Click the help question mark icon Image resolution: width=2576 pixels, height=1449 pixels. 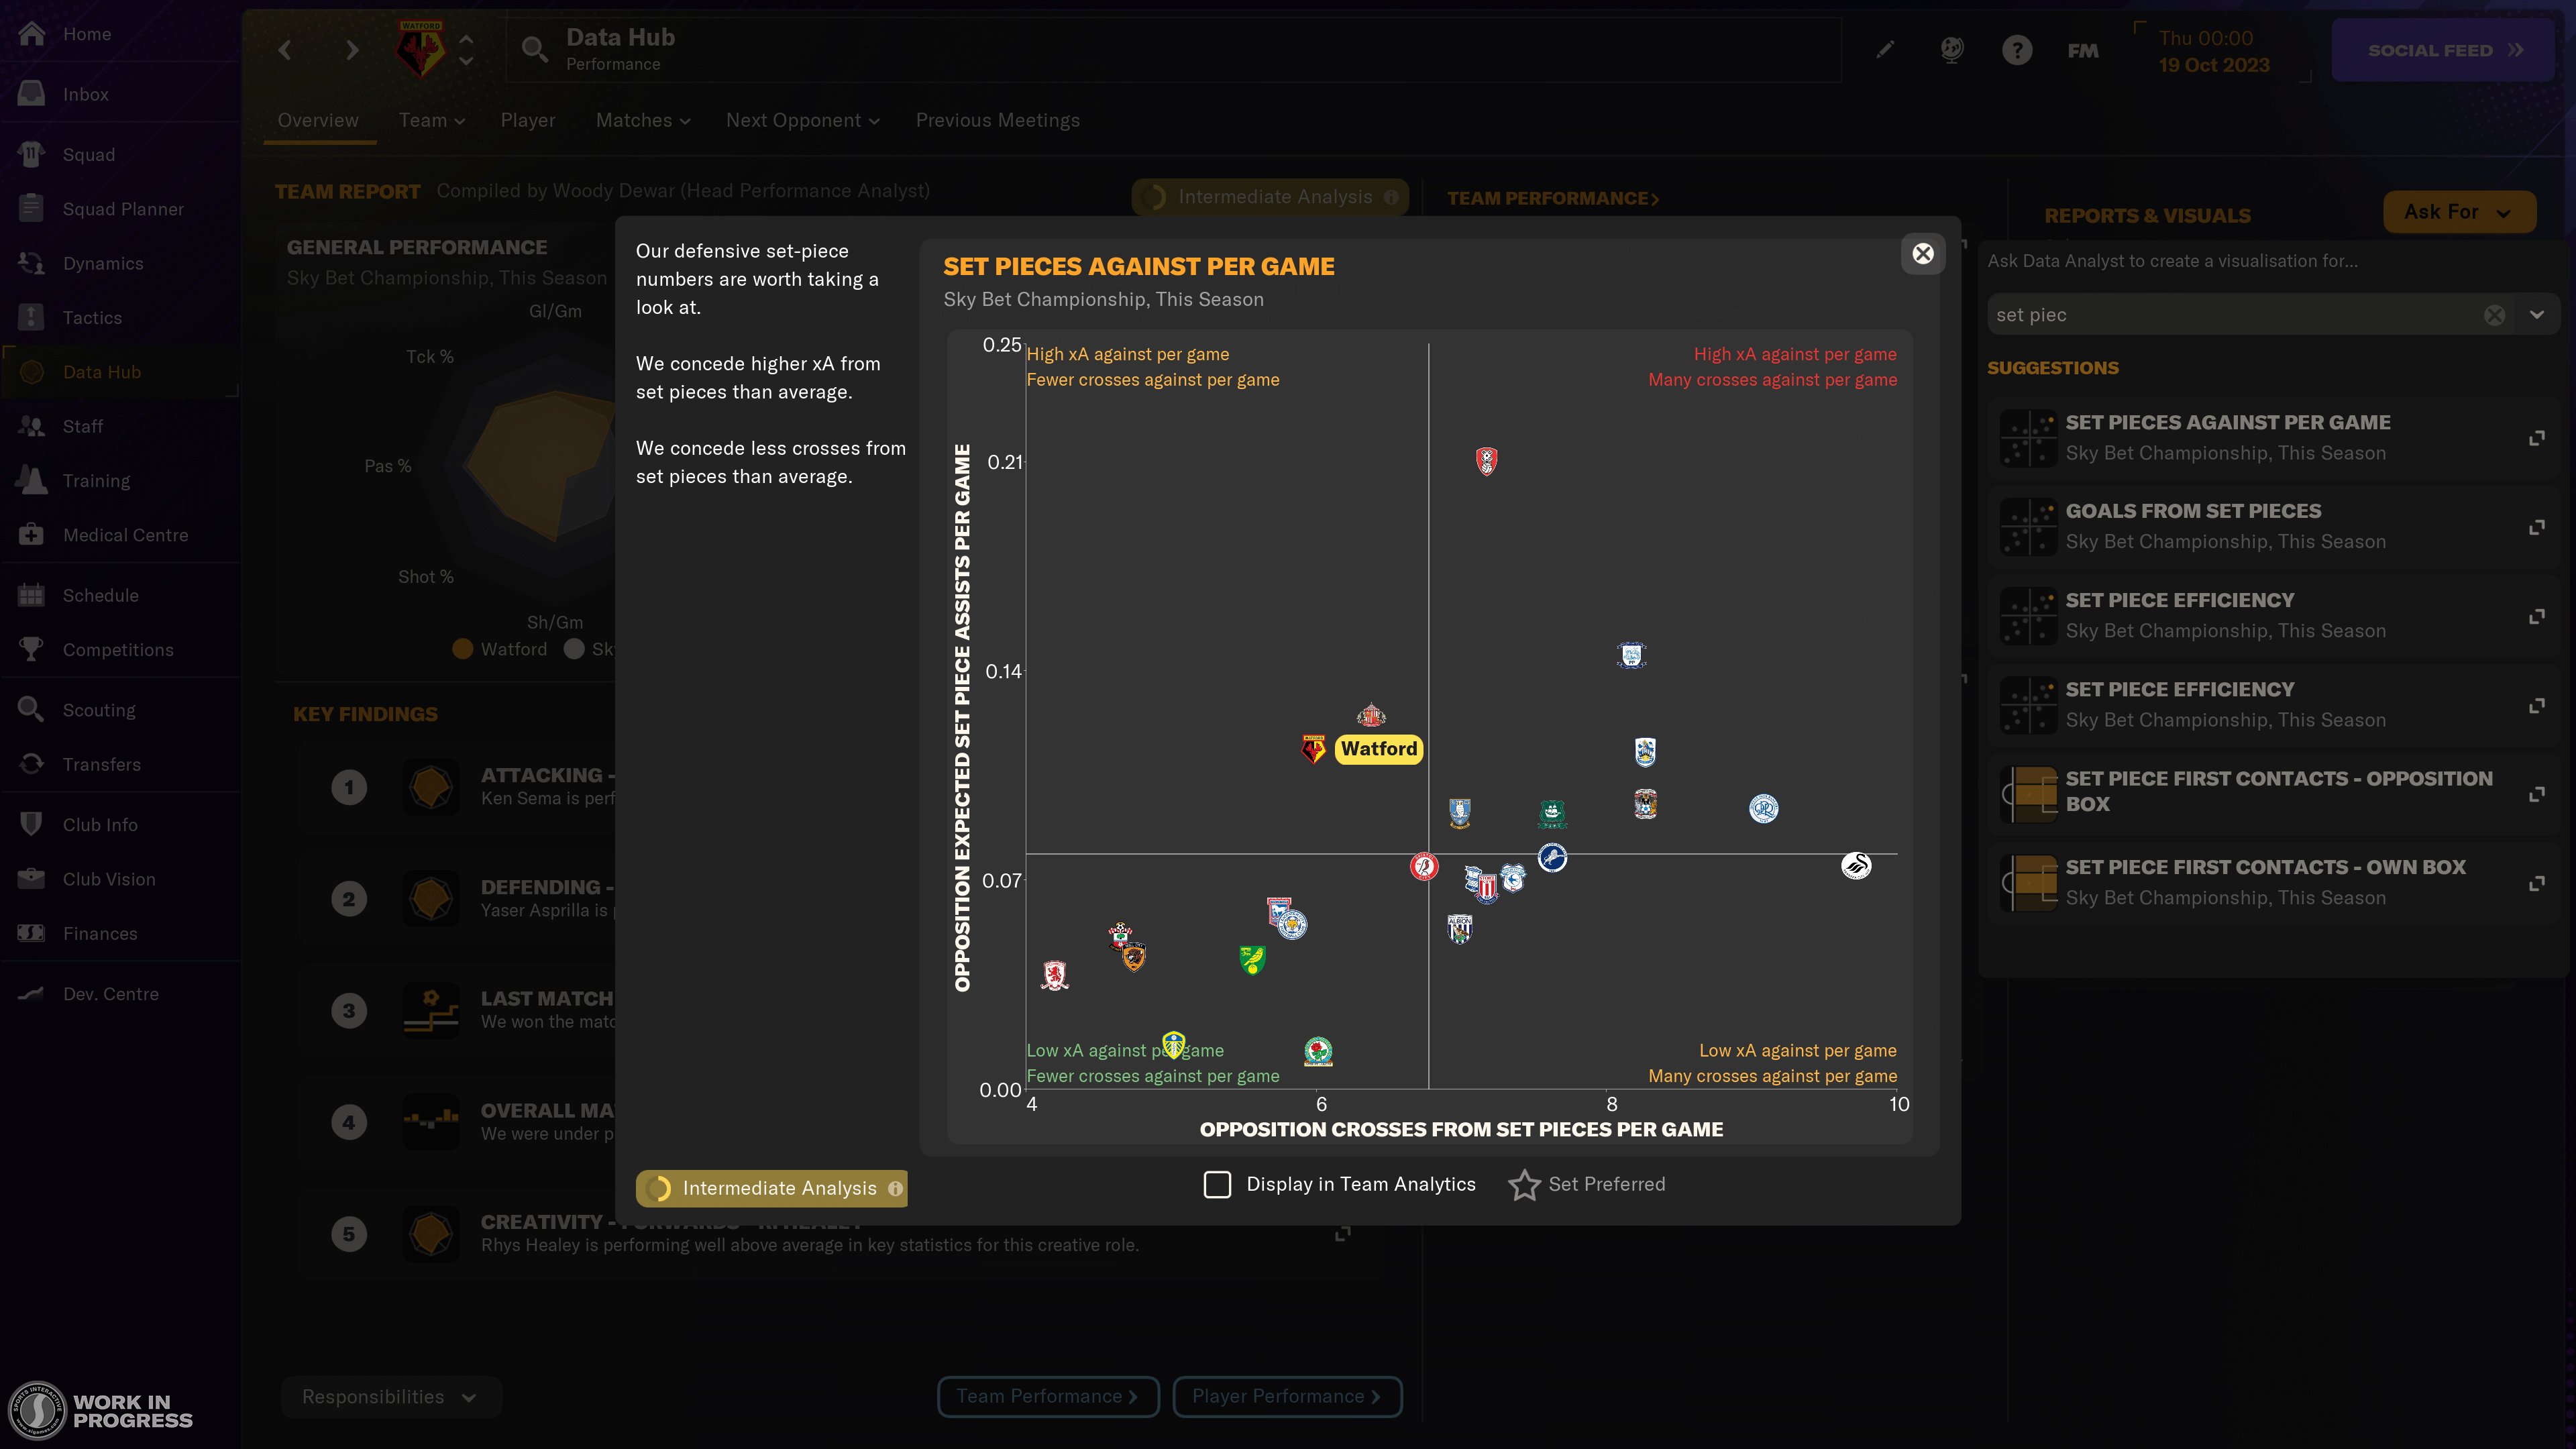tap(2017, 49)
